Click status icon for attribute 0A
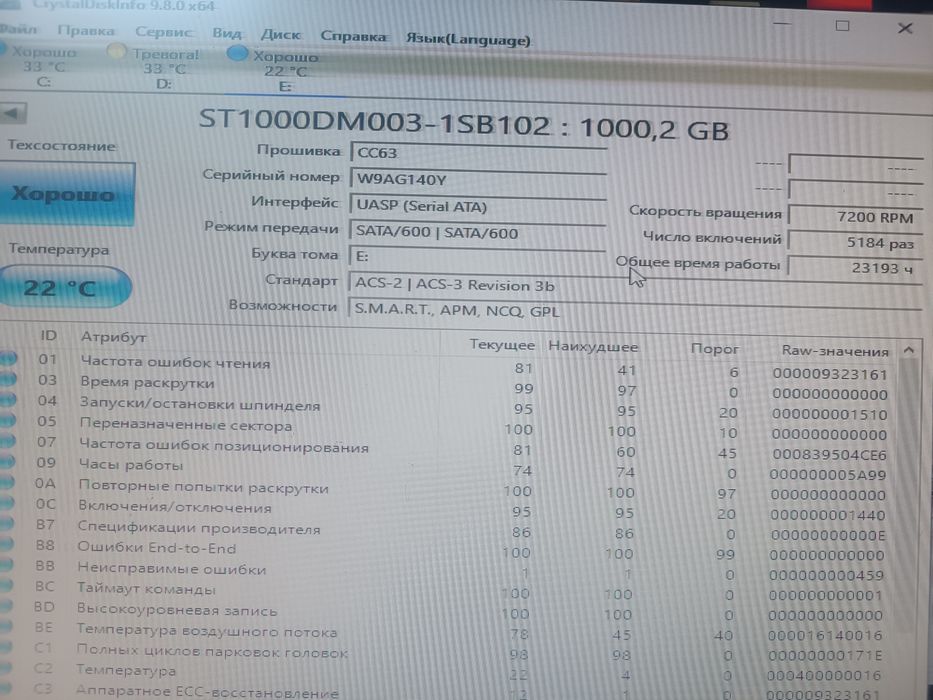Viewport: 933px width, 700px height. 7,483
